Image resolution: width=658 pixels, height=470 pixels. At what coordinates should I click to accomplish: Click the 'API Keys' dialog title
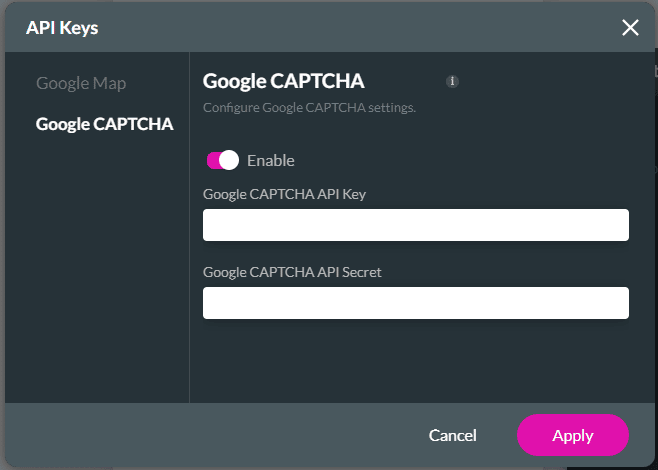[x=62, y=28]
